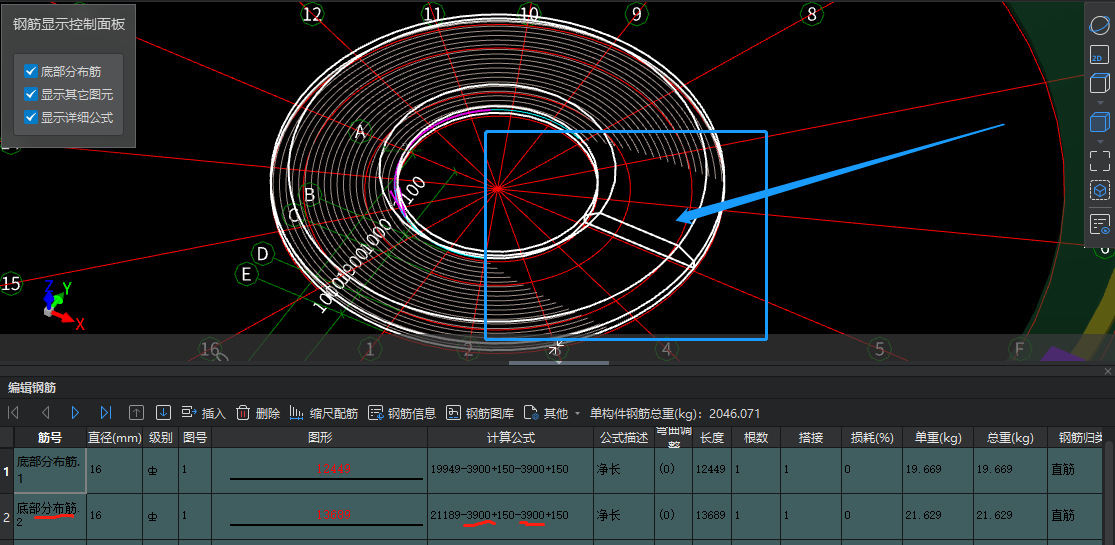Click the 单重(kg) column header
Screen dimensions: 1115x545
938,438
